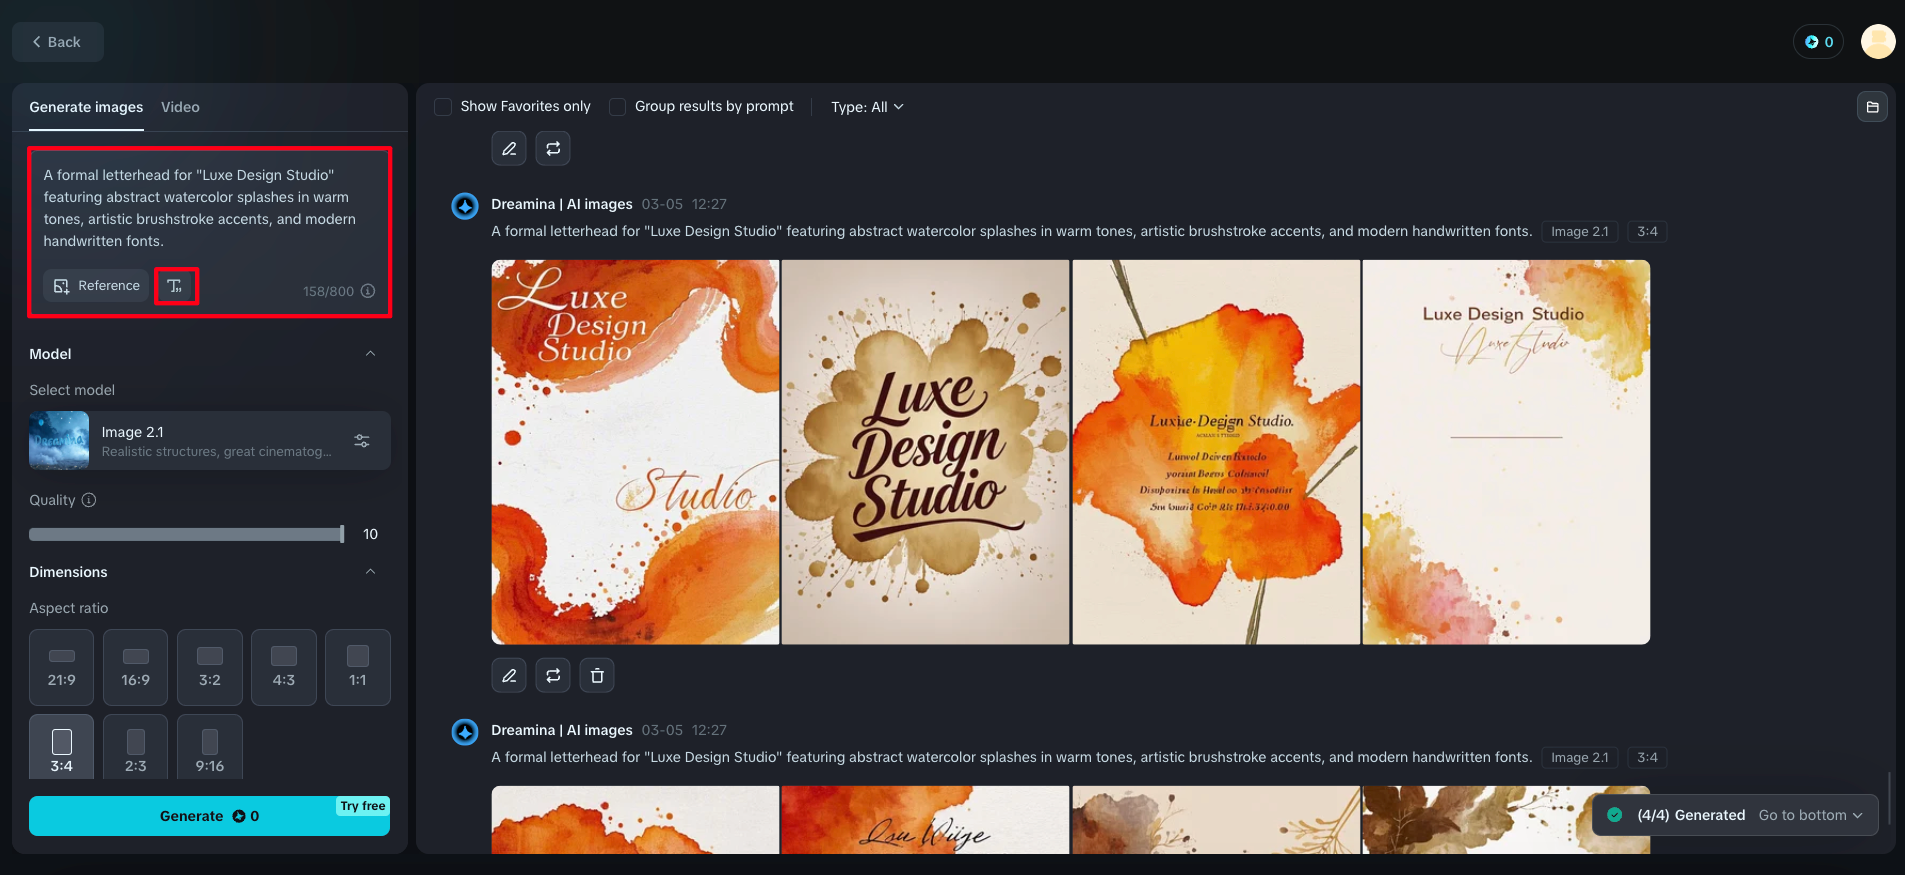Delete the first generation with trash icon
Image resolution: width=1905 pixels, height=875 pixels.
coord(597,676)
